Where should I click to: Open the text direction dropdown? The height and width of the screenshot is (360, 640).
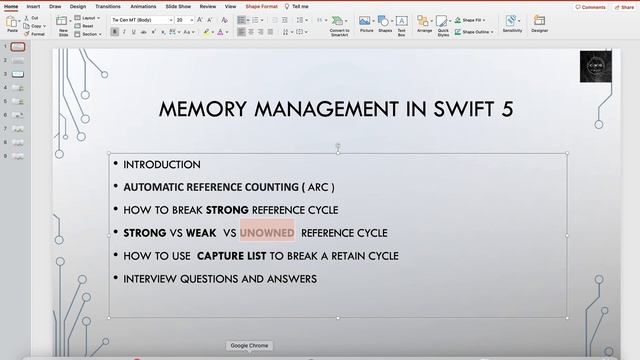(x=292, y=32)
